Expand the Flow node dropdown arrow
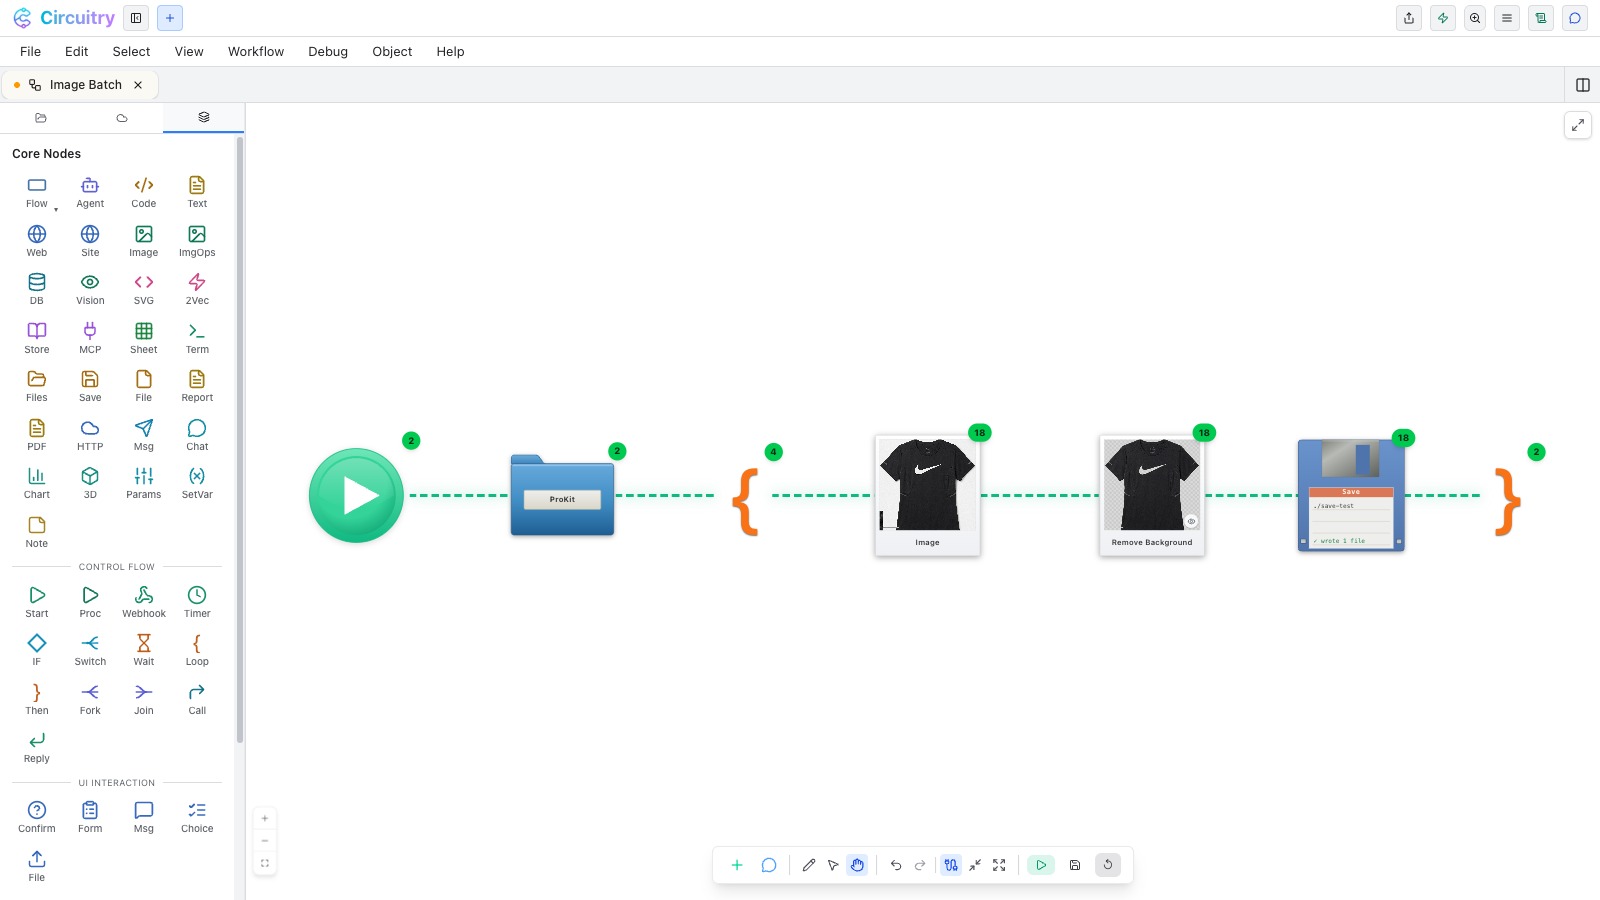This screenshot has width=1600, height=900. coord(56,209)
